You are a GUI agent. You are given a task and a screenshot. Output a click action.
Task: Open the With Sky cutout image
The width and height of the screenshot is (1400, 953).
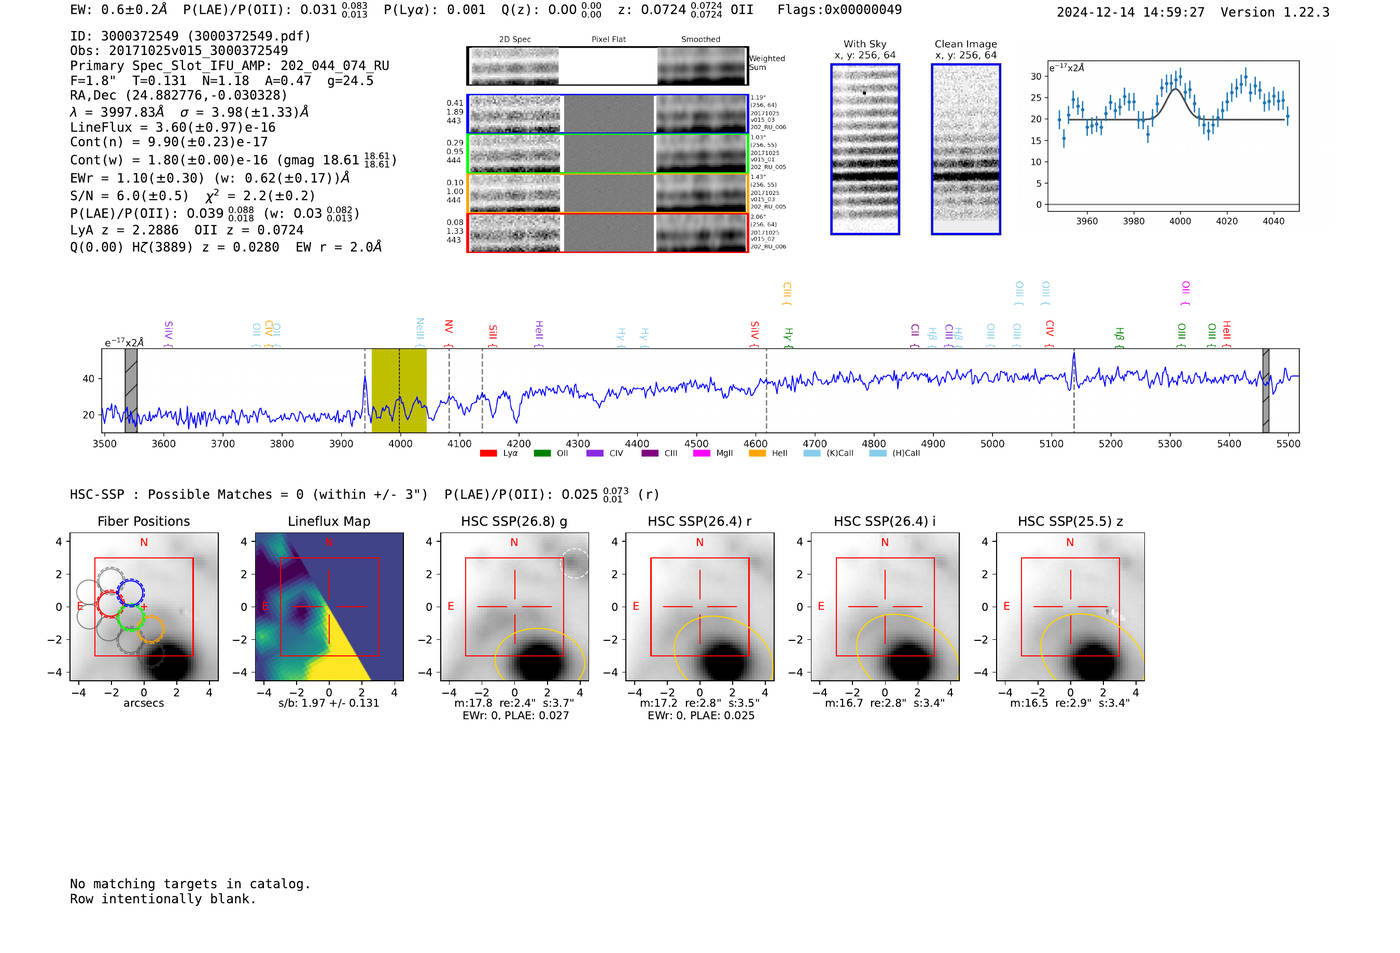click(x=865, y=149)
